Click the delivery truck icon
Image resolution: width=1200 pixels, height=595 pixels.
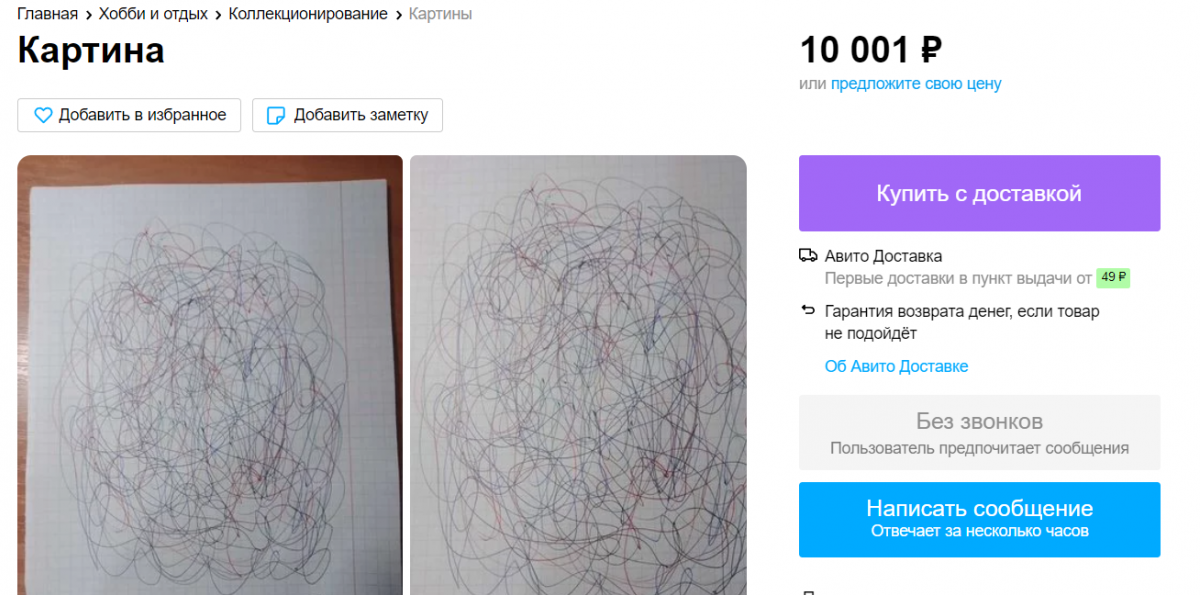(x=808, y=256)
